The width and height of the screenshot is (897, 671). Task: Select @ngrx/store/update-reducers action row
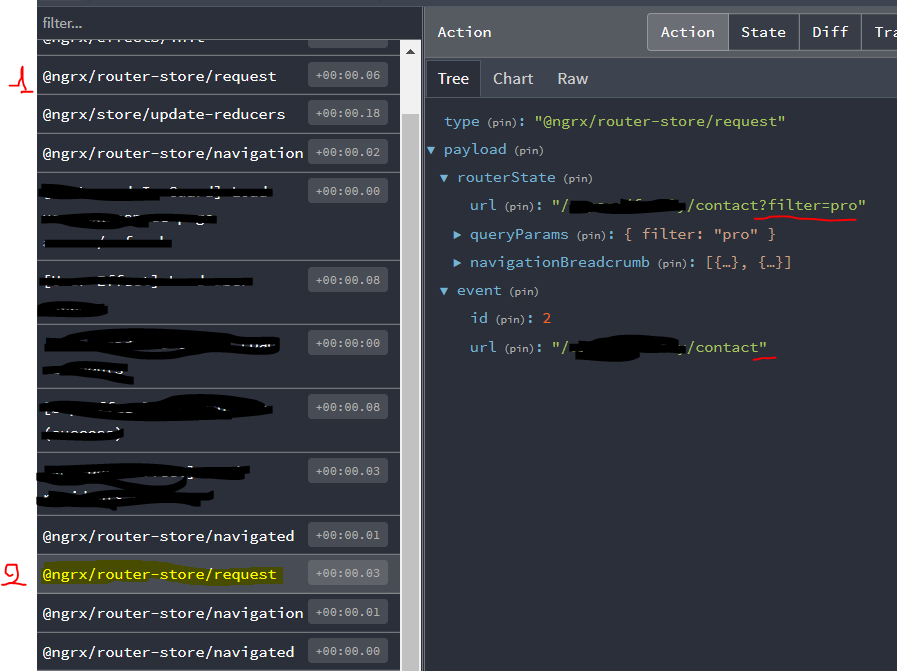click(x=219, y=114)
